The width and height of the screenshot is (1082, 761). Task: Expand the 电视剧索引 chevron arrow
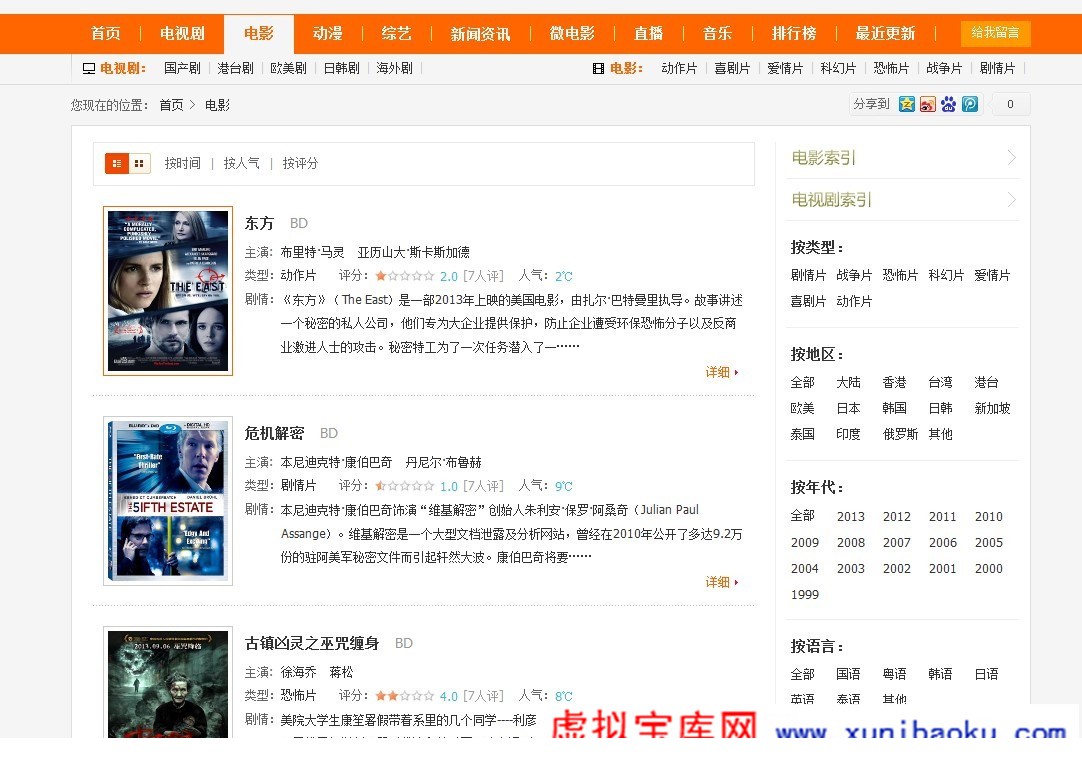point(1011,200)
